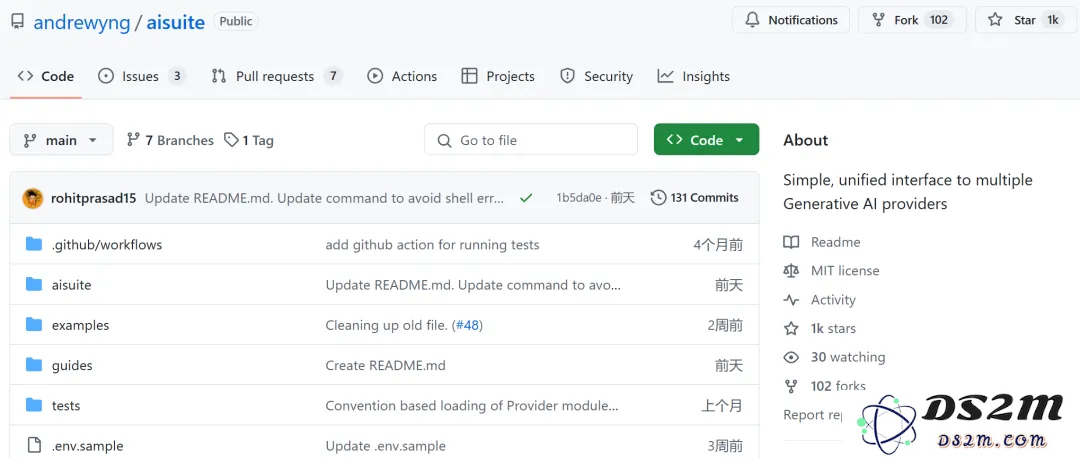This screenshot has width=1080, height=458.
Task: Open rohitprasad15 commit author link
Action: [94, 198]
